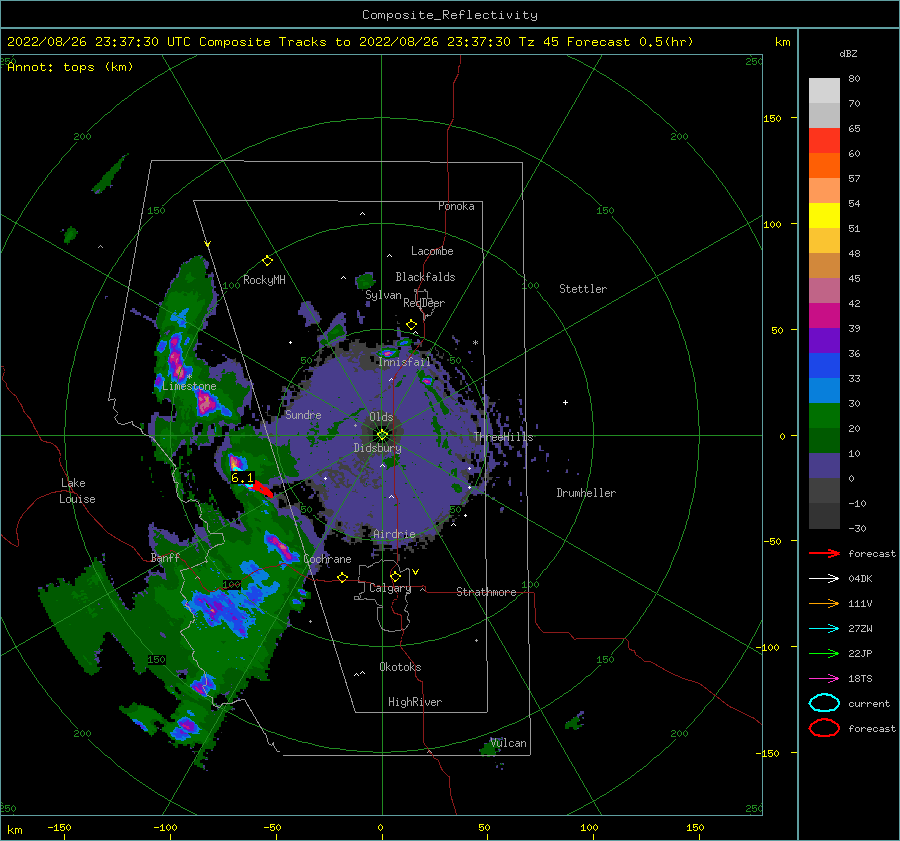
Task: Click the yellow swatch between 54 and 51 dBZ
Action: [824, 216]
